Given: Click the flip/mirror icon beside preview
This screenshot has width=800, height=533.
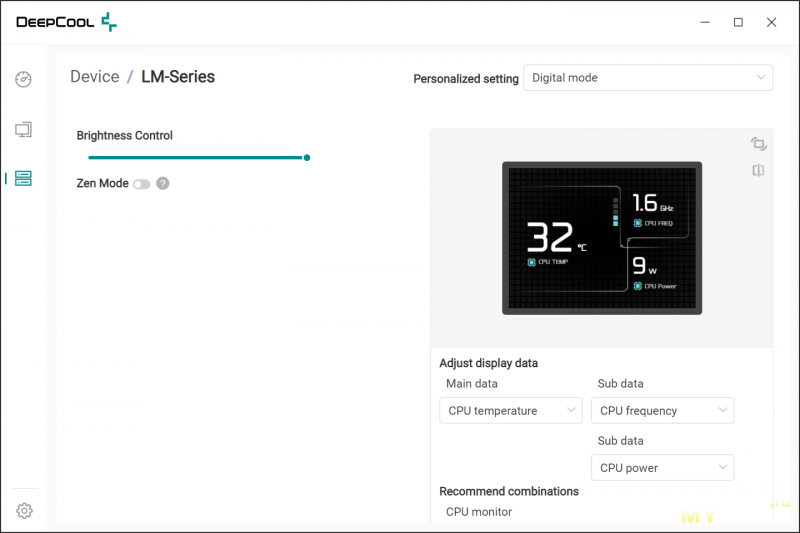Looking at the screenshot, I should coord(759,171).
